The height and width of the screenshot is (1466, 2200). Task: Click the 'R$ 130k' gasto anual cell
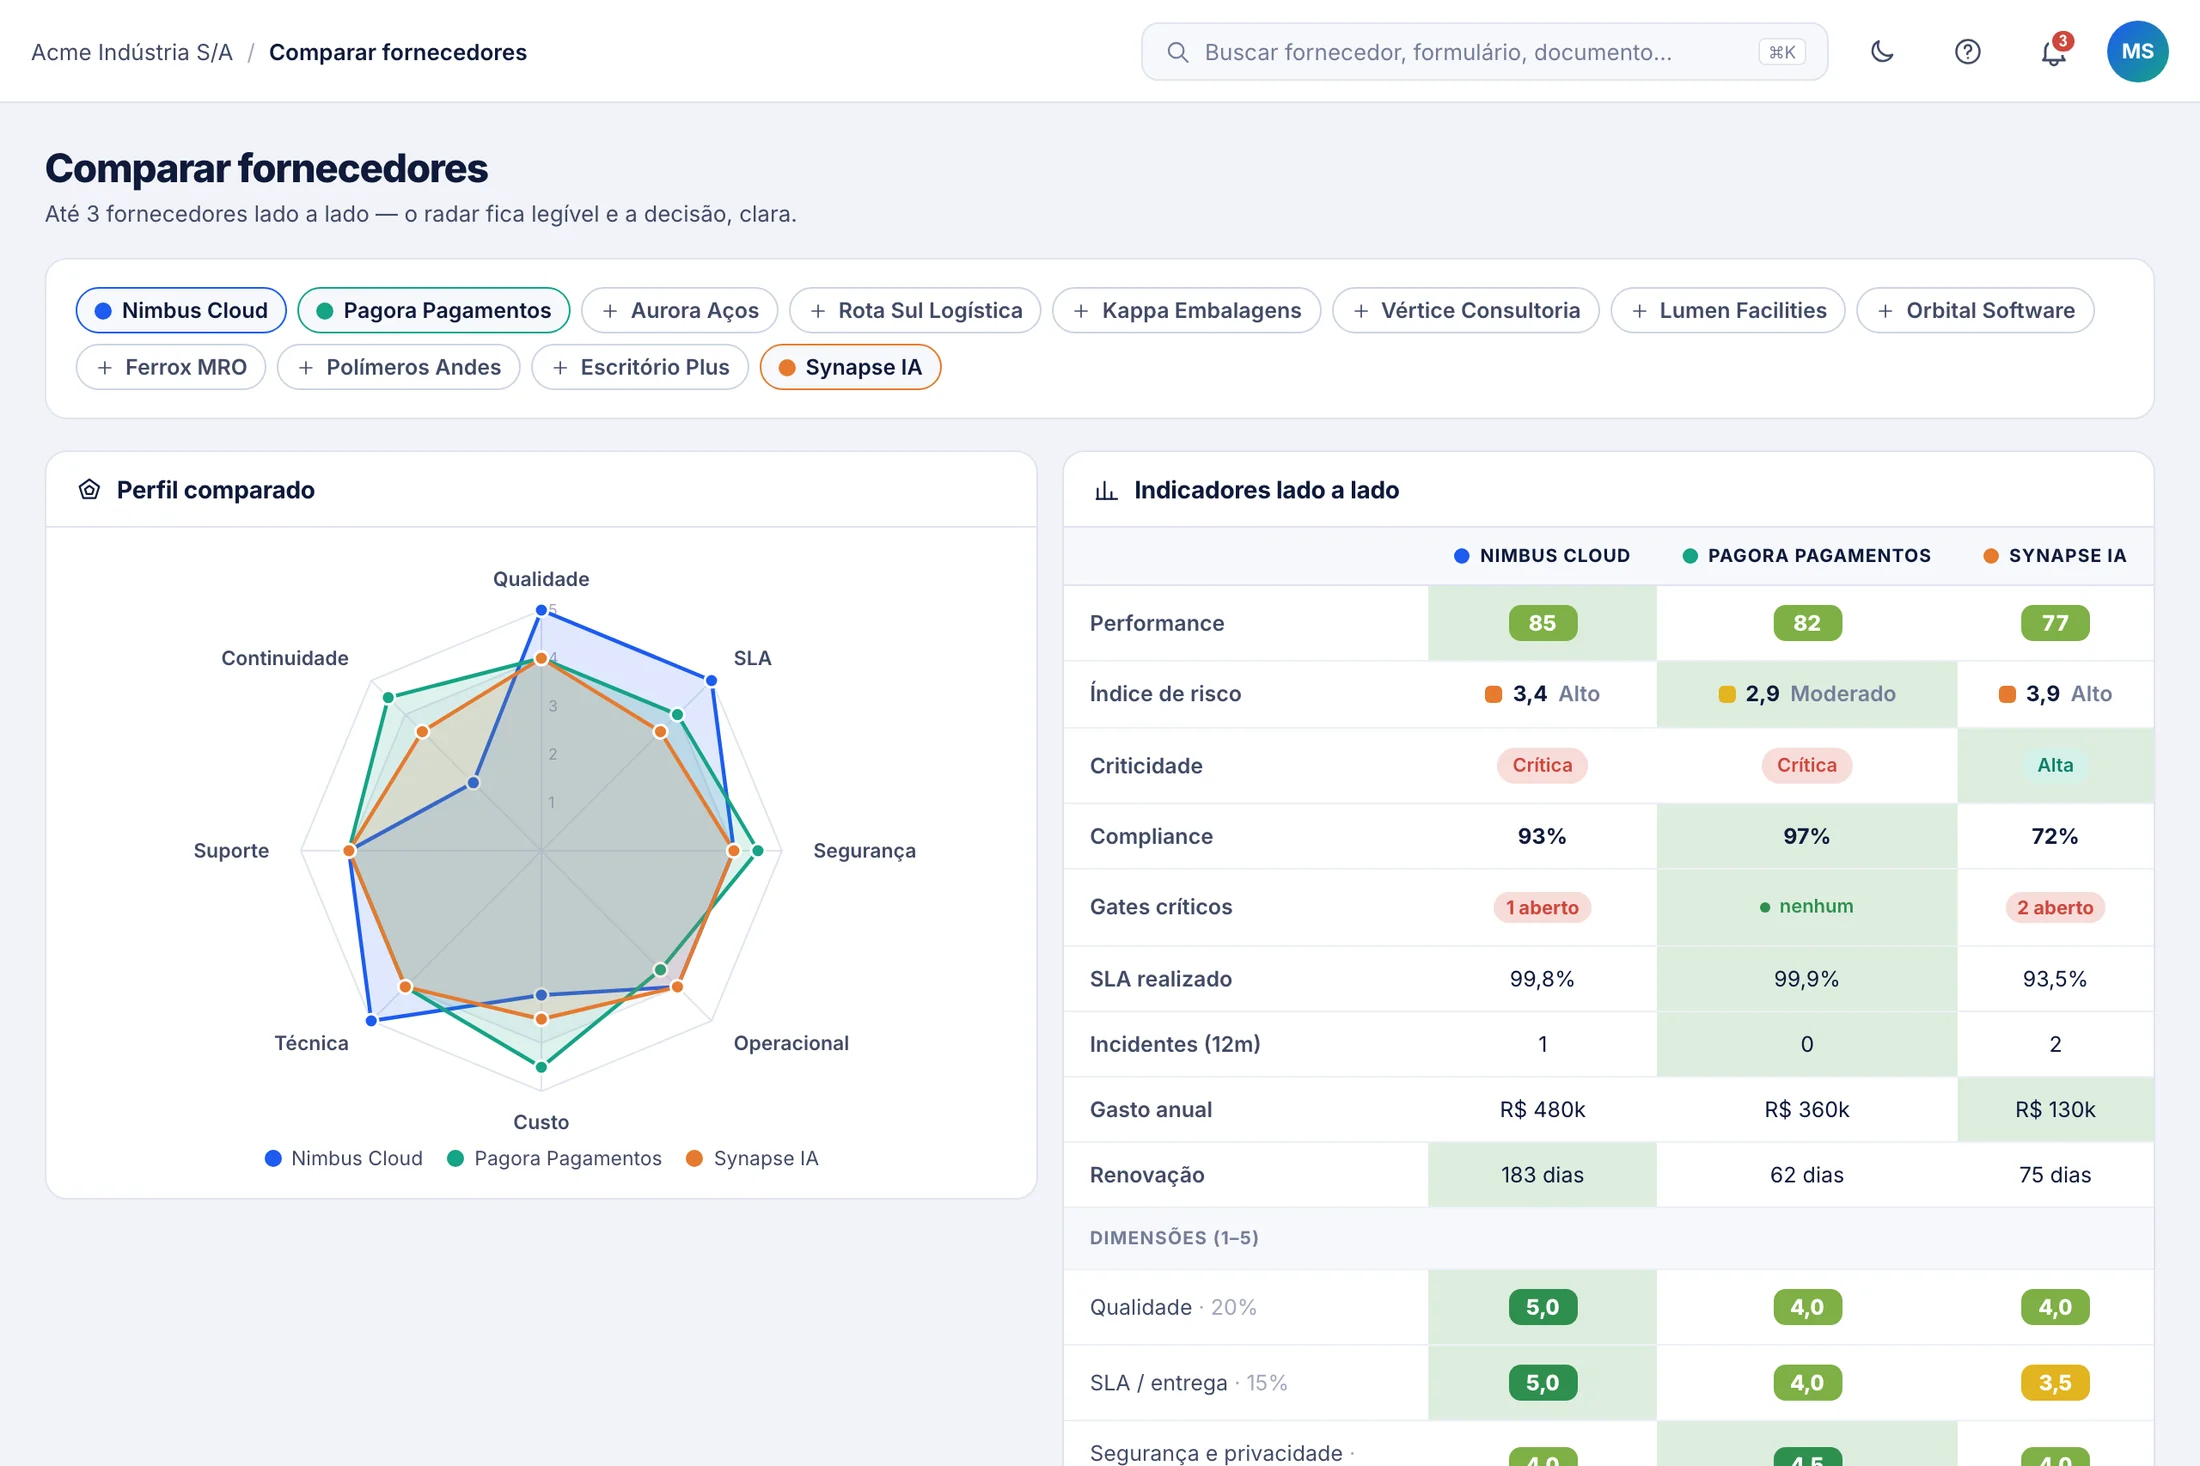(2055, 1109)
